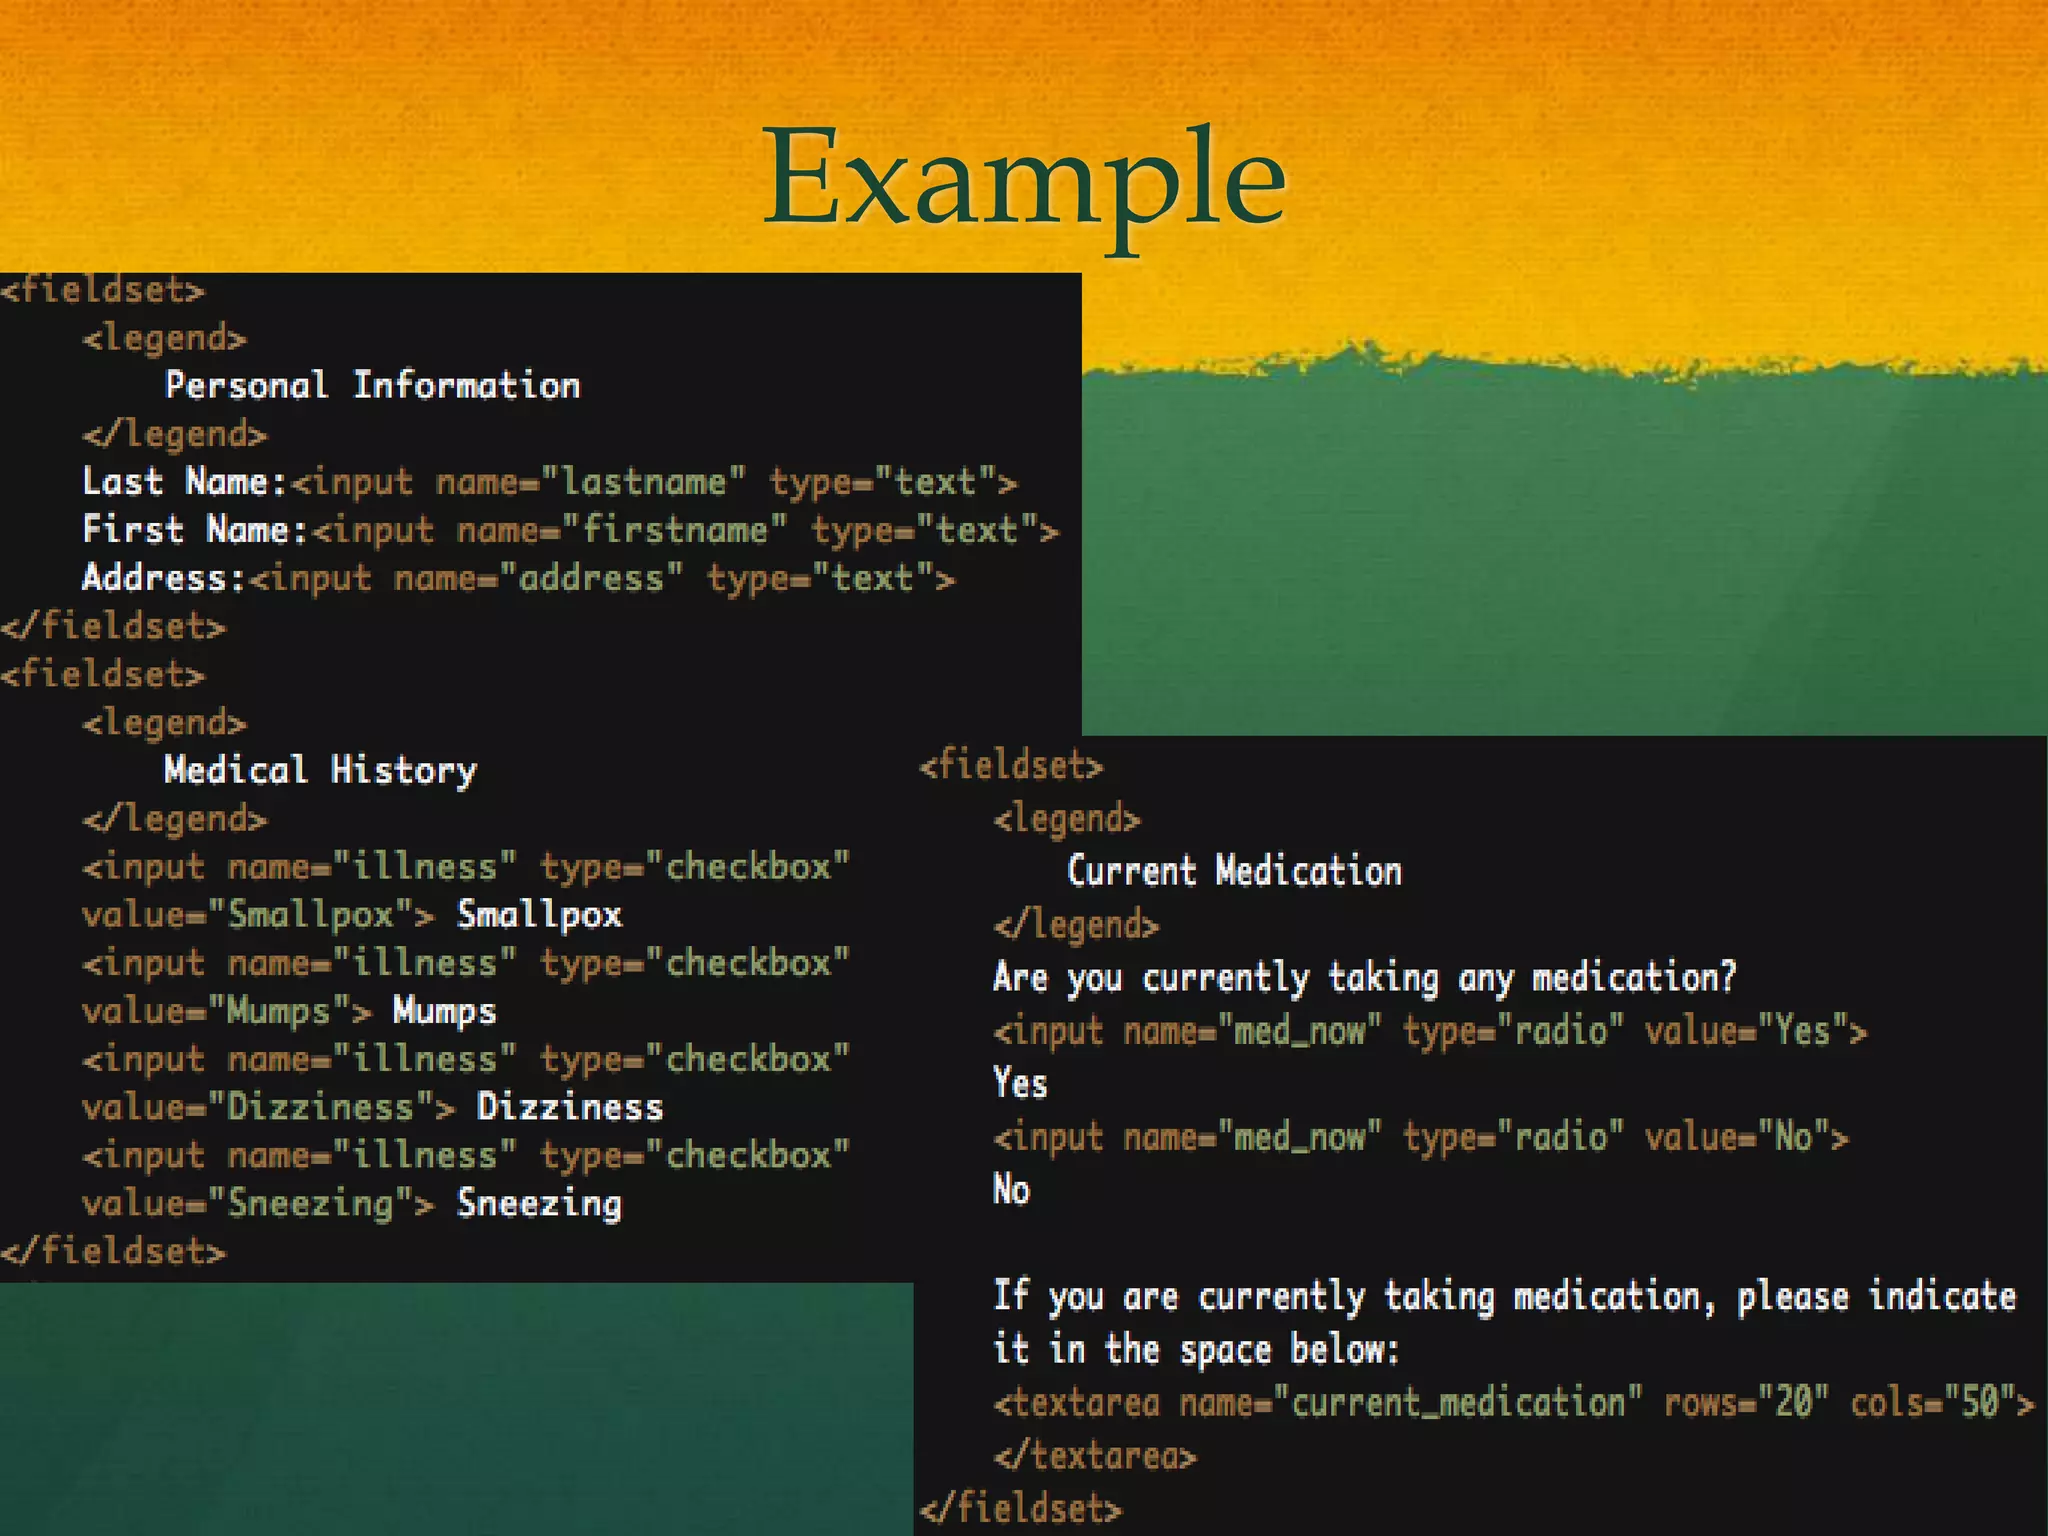
Task: Click the "Address:" label in the code
Action: click(164, 577)
